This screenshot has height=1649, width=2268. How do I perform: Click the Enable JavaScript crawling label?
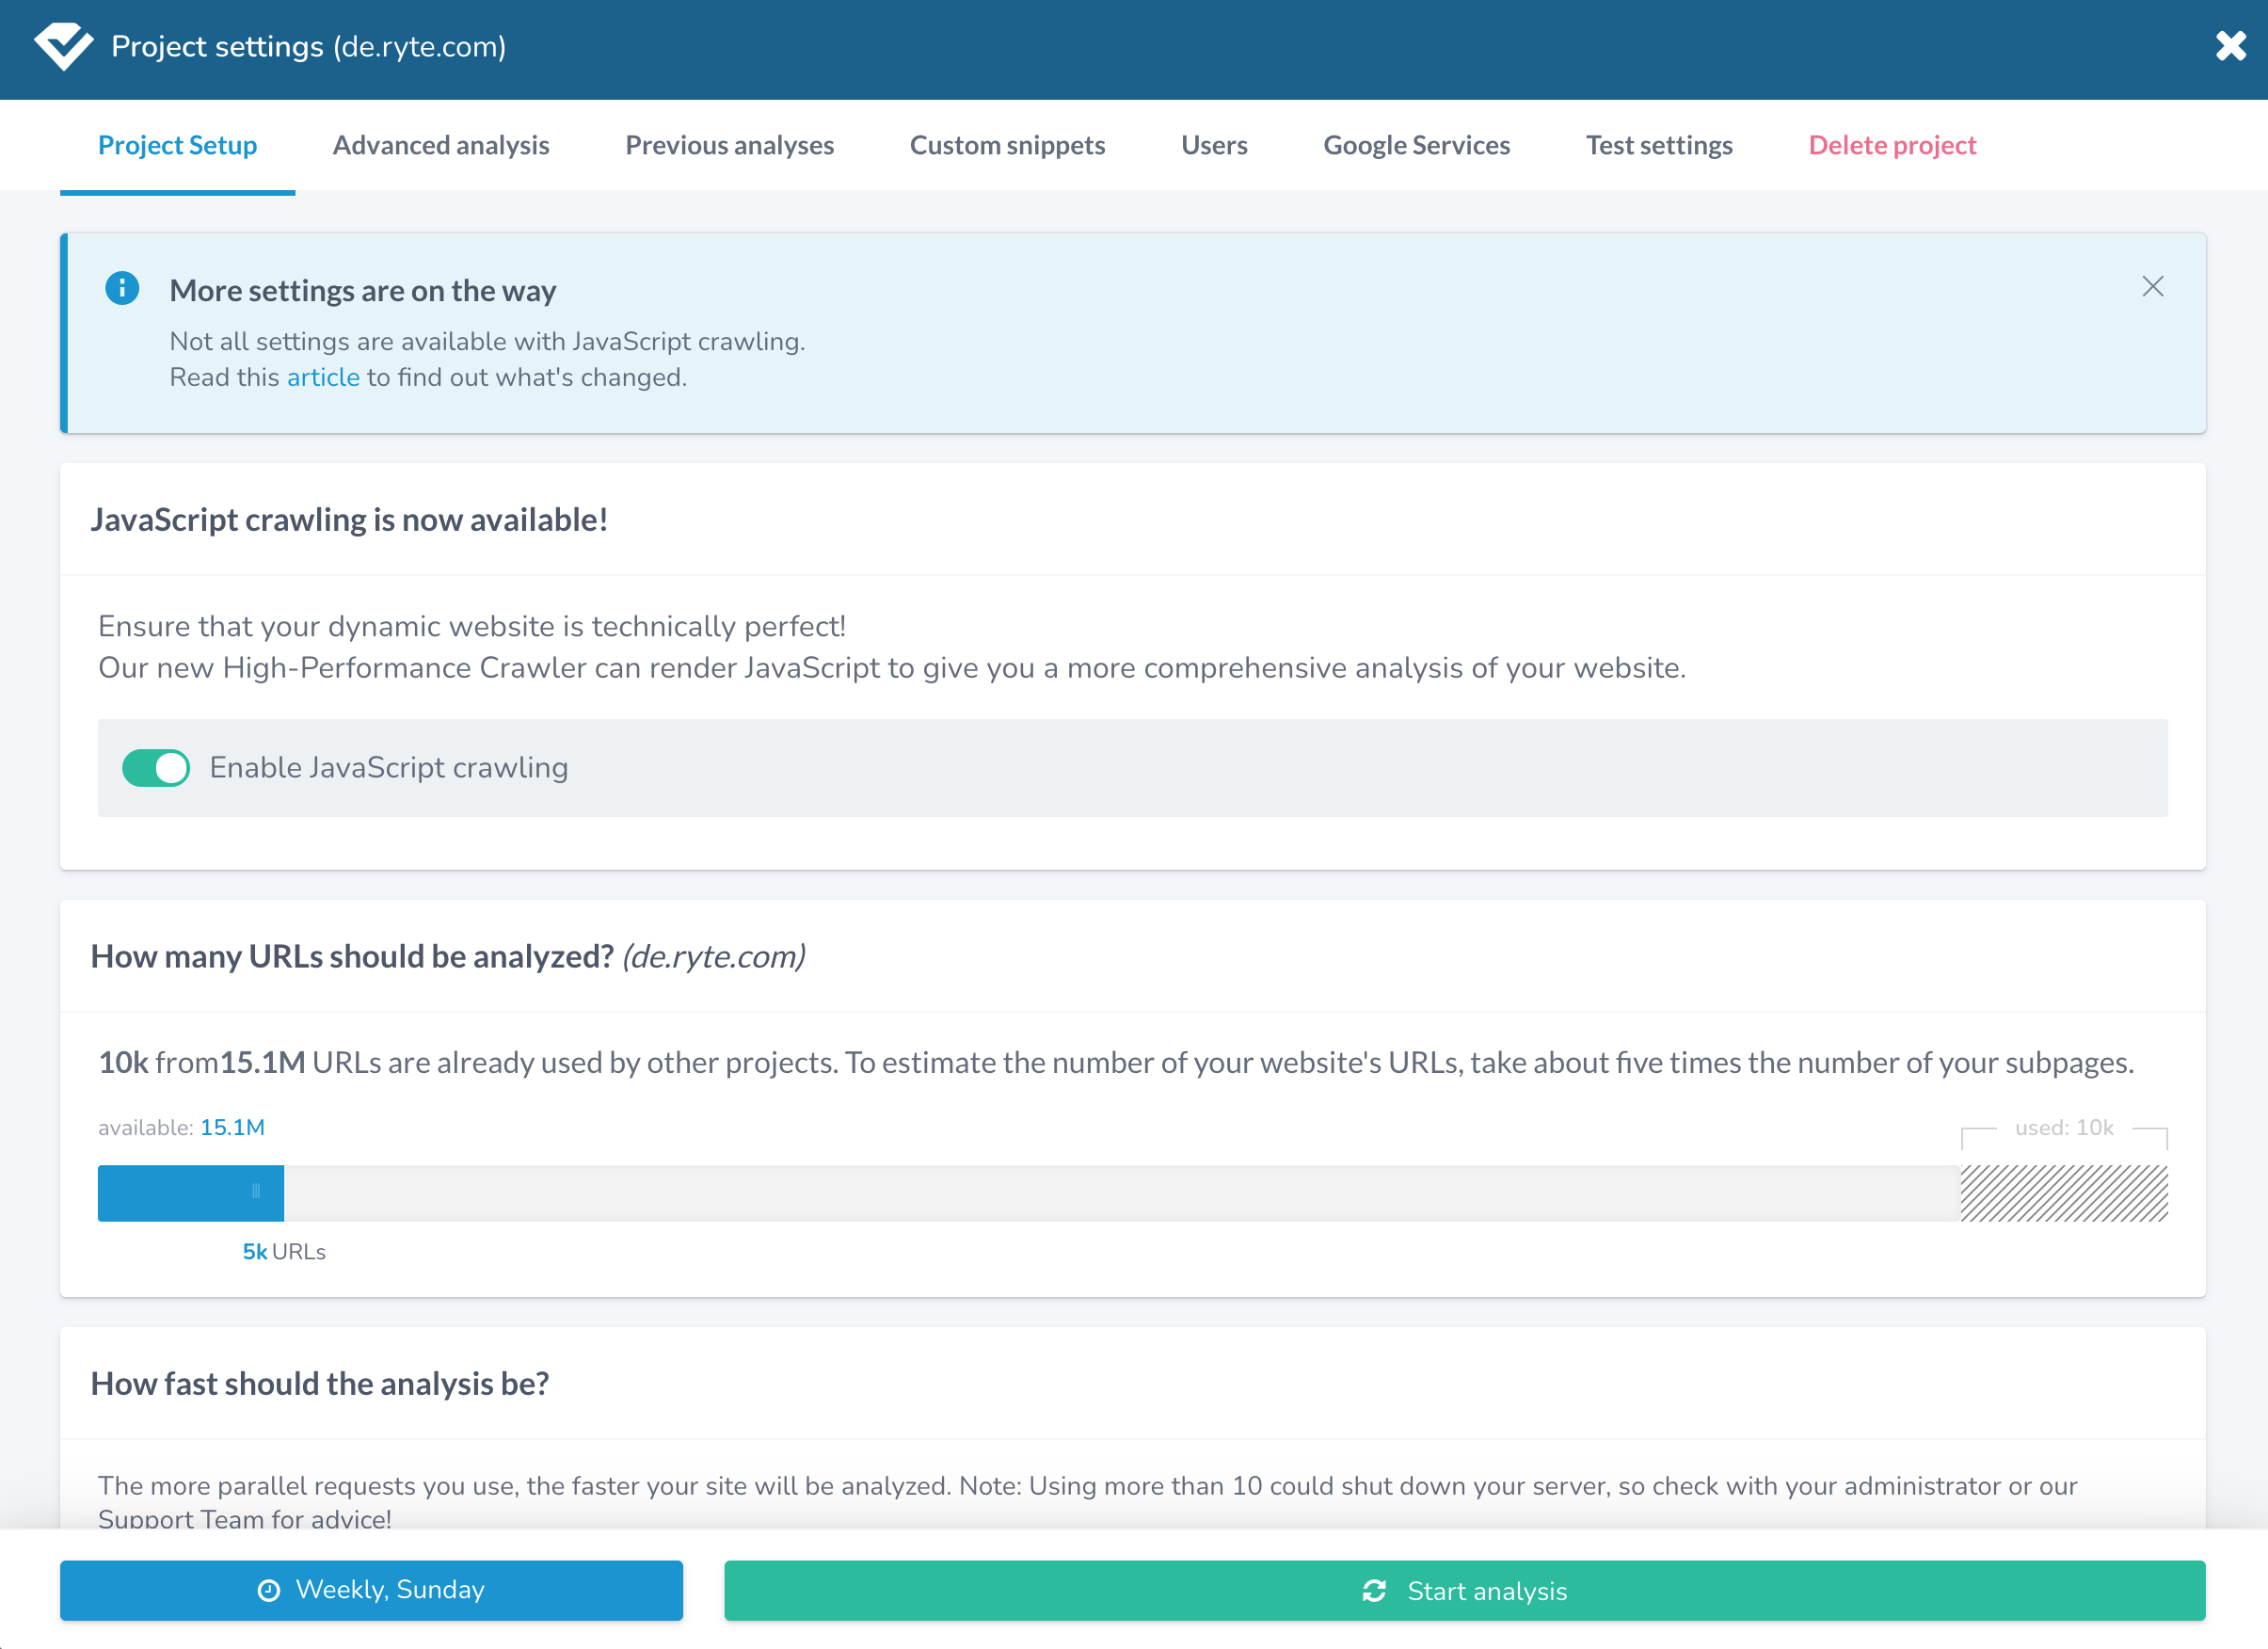[x=389, y=768]
